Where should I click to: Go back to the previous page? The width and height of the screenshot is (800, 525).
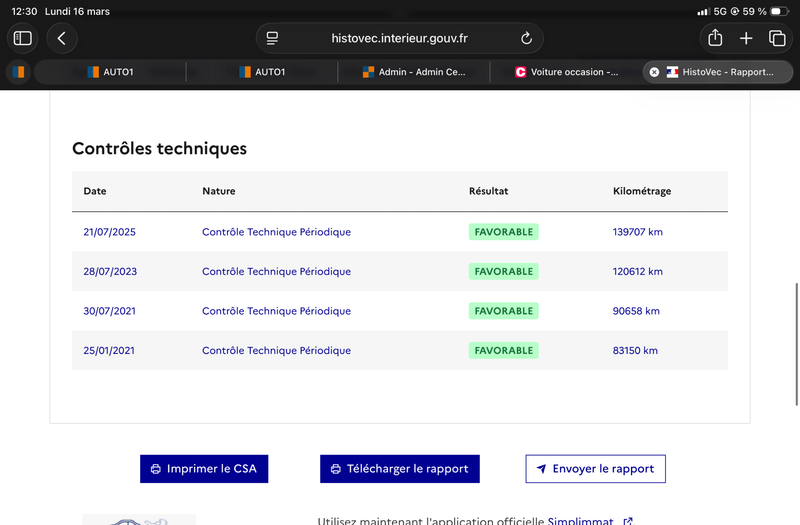coord(62,38)
